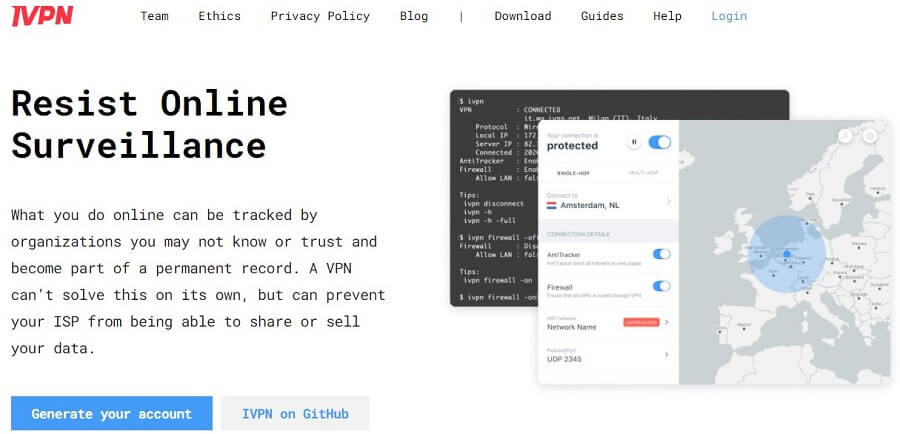Toggle the main VPN connection switch
The image size is (900, 434).
(x=660, y=142)
